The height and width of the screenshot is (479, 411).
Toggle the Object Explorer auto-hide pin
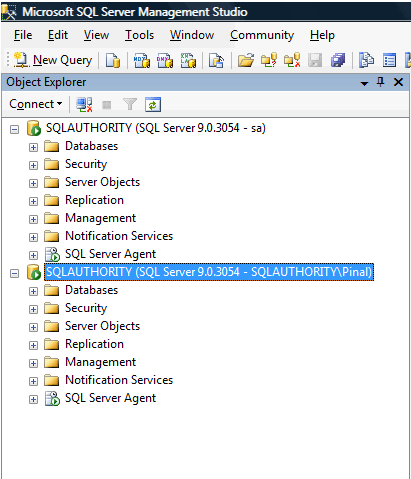pos(380,82)
